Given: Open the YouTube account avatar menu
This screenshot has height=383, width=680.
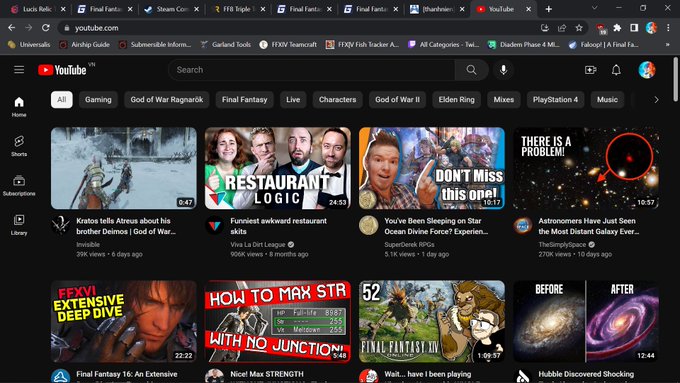Looking at the screenshot, I should pos(647,70).
